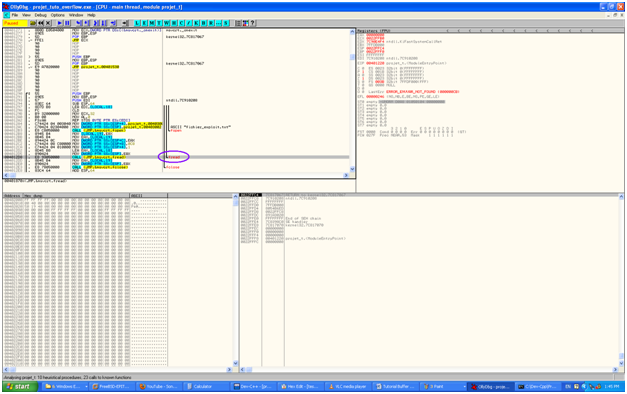Image resolution: width=627 pixels, height=394 pixels.
Task: Click stack pane vertical scrollbar down arrow
Action: 621,363
